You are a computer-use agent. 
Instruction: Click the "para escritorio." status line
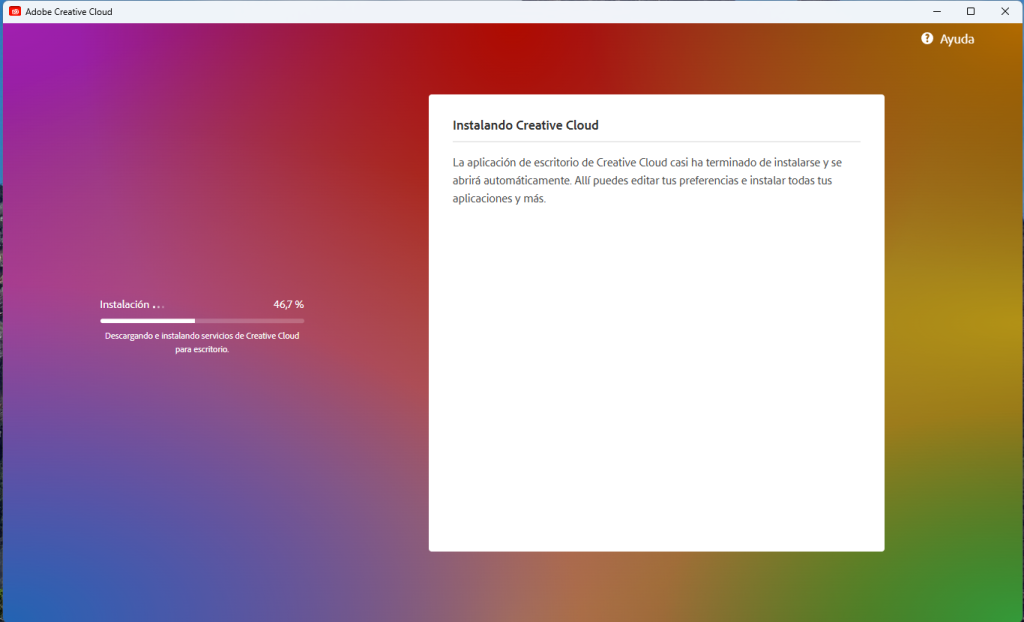pos(202,349)
